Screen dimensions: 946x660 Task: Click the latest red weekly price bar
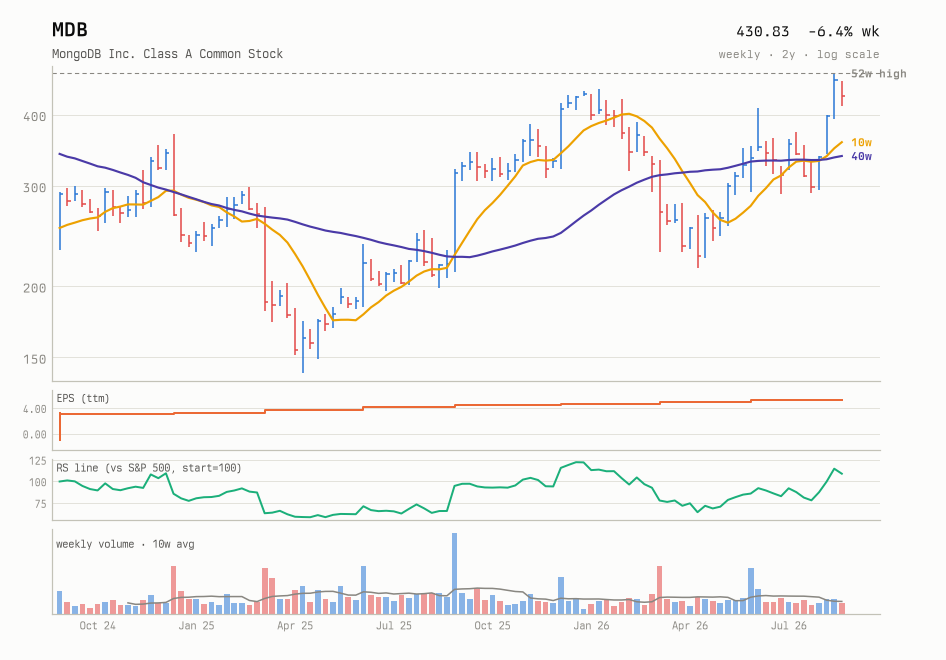[842, 94]
